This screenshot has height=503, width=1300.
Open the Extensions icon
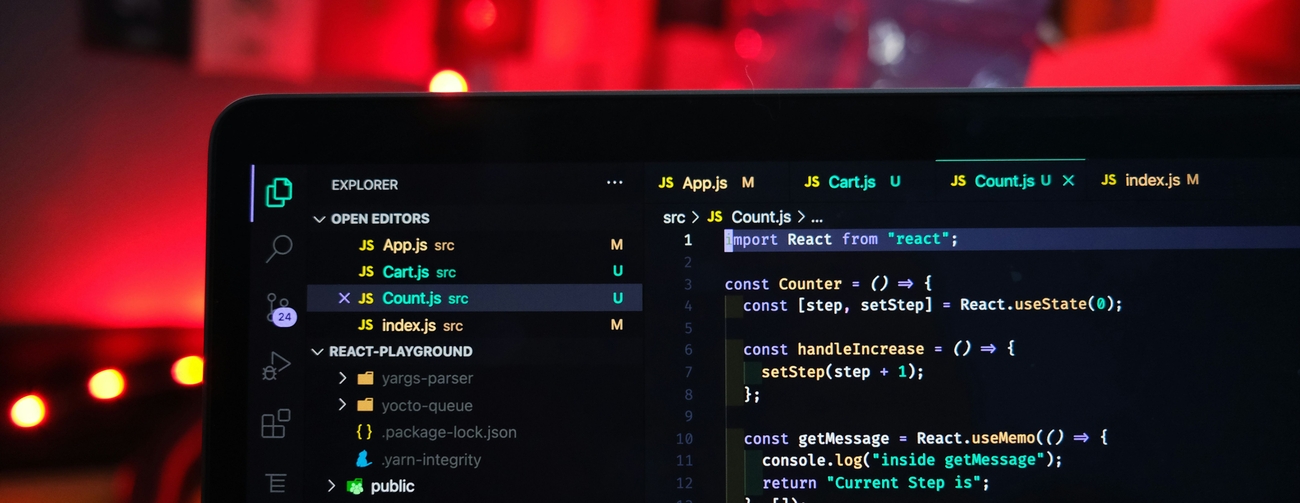tap(276, 424)
